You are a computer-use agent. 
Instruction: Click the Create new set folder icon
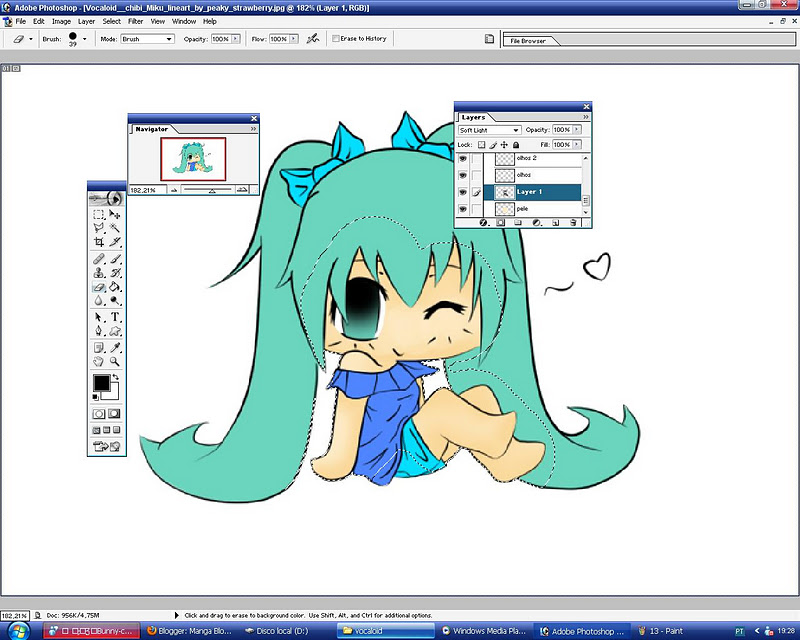click(518, 223)
